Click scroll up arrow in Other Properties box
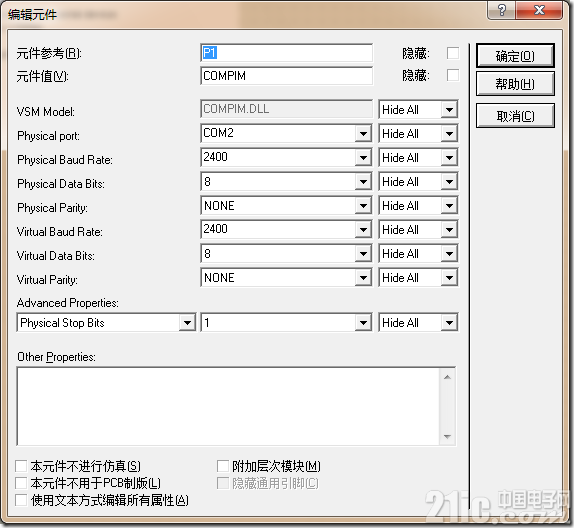 447,377
